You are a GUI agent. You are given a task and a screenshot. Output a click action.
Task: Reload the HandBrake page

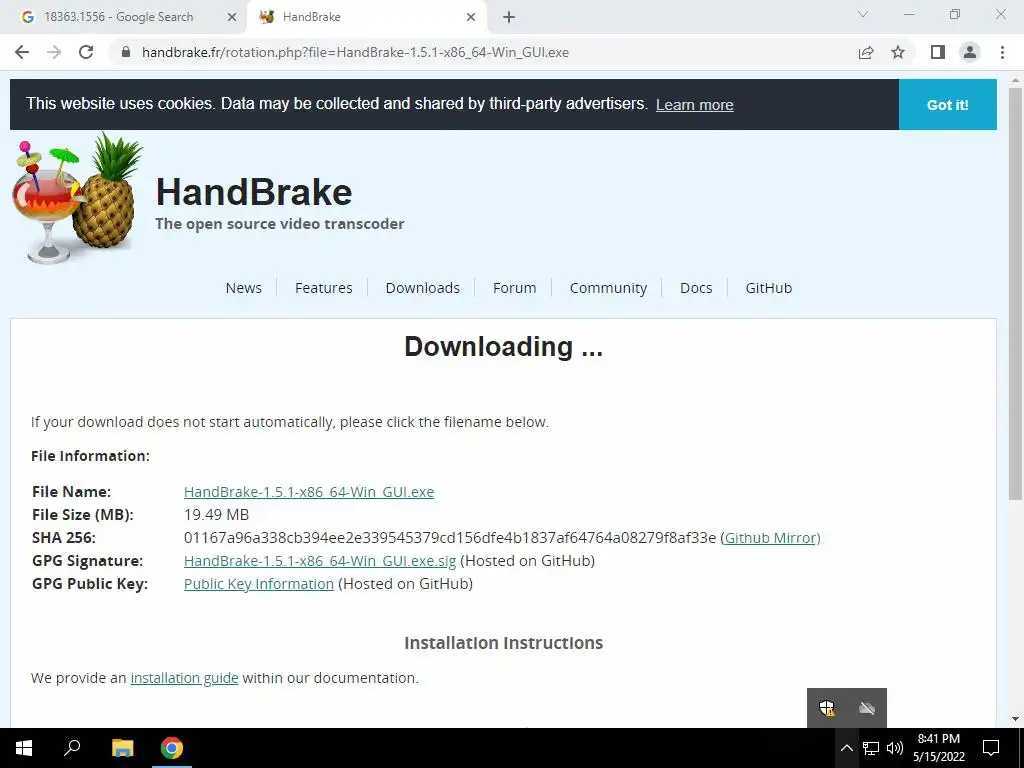coord(86,52)
